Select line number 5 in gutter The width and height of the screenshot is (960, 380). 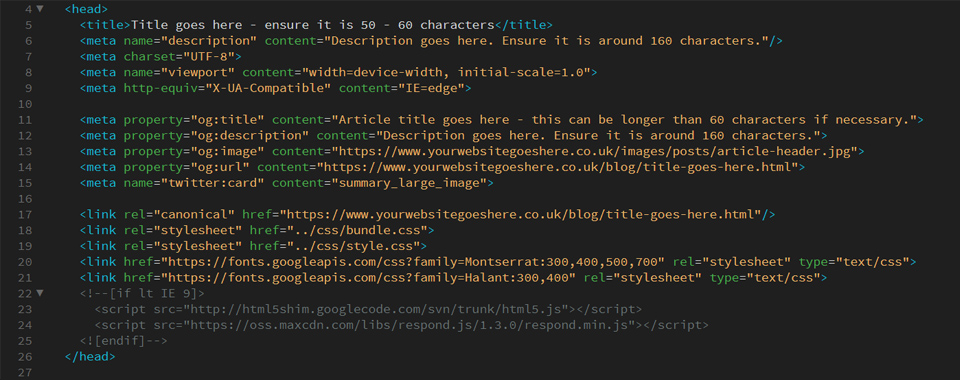pyautogui.click(x=29, y=25)
